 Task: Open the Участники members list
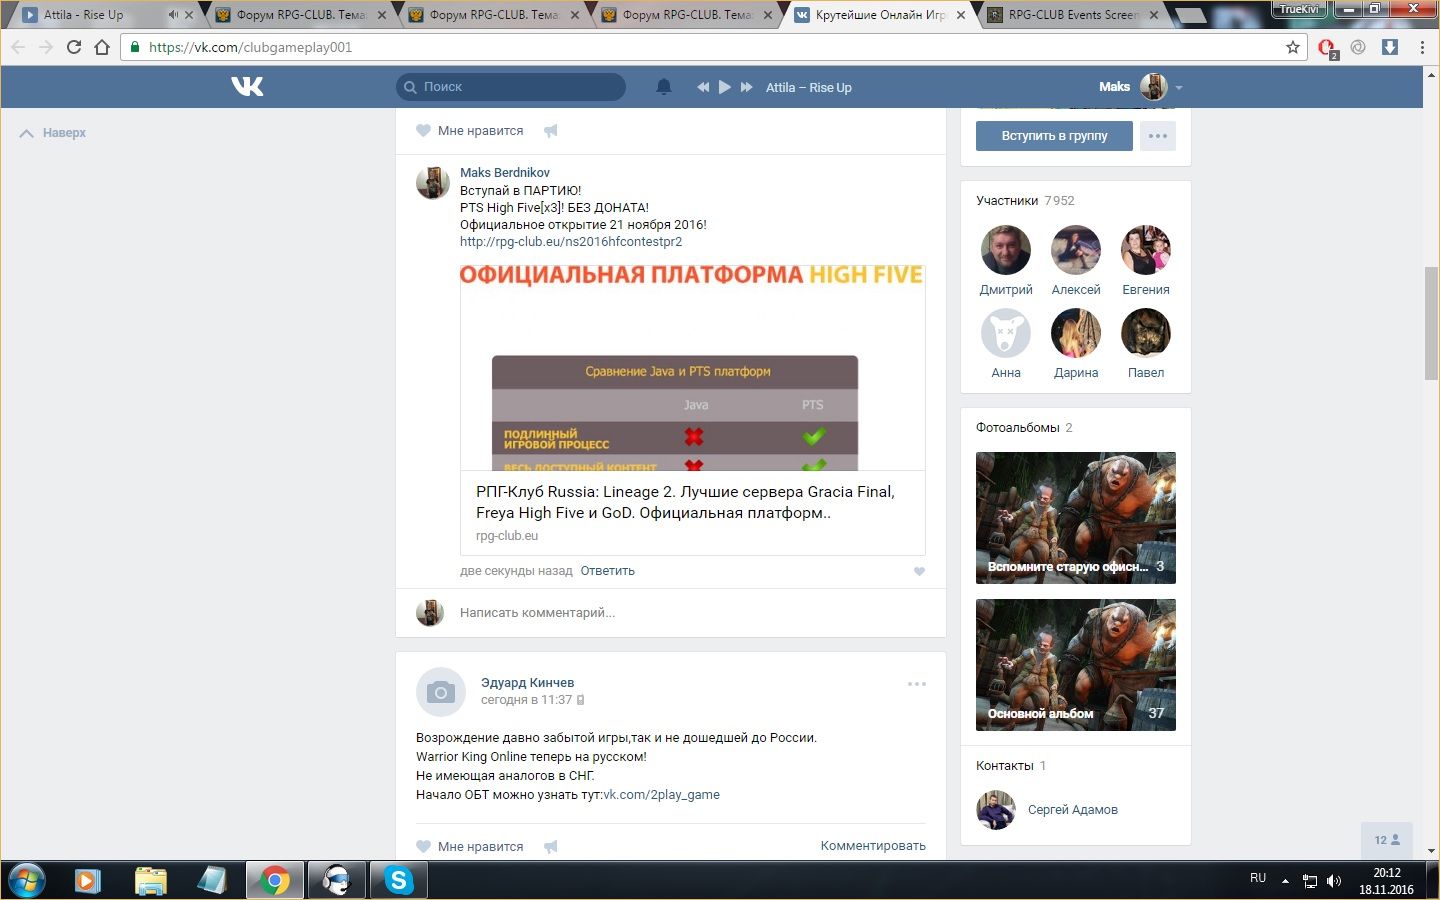(1025, 201)
